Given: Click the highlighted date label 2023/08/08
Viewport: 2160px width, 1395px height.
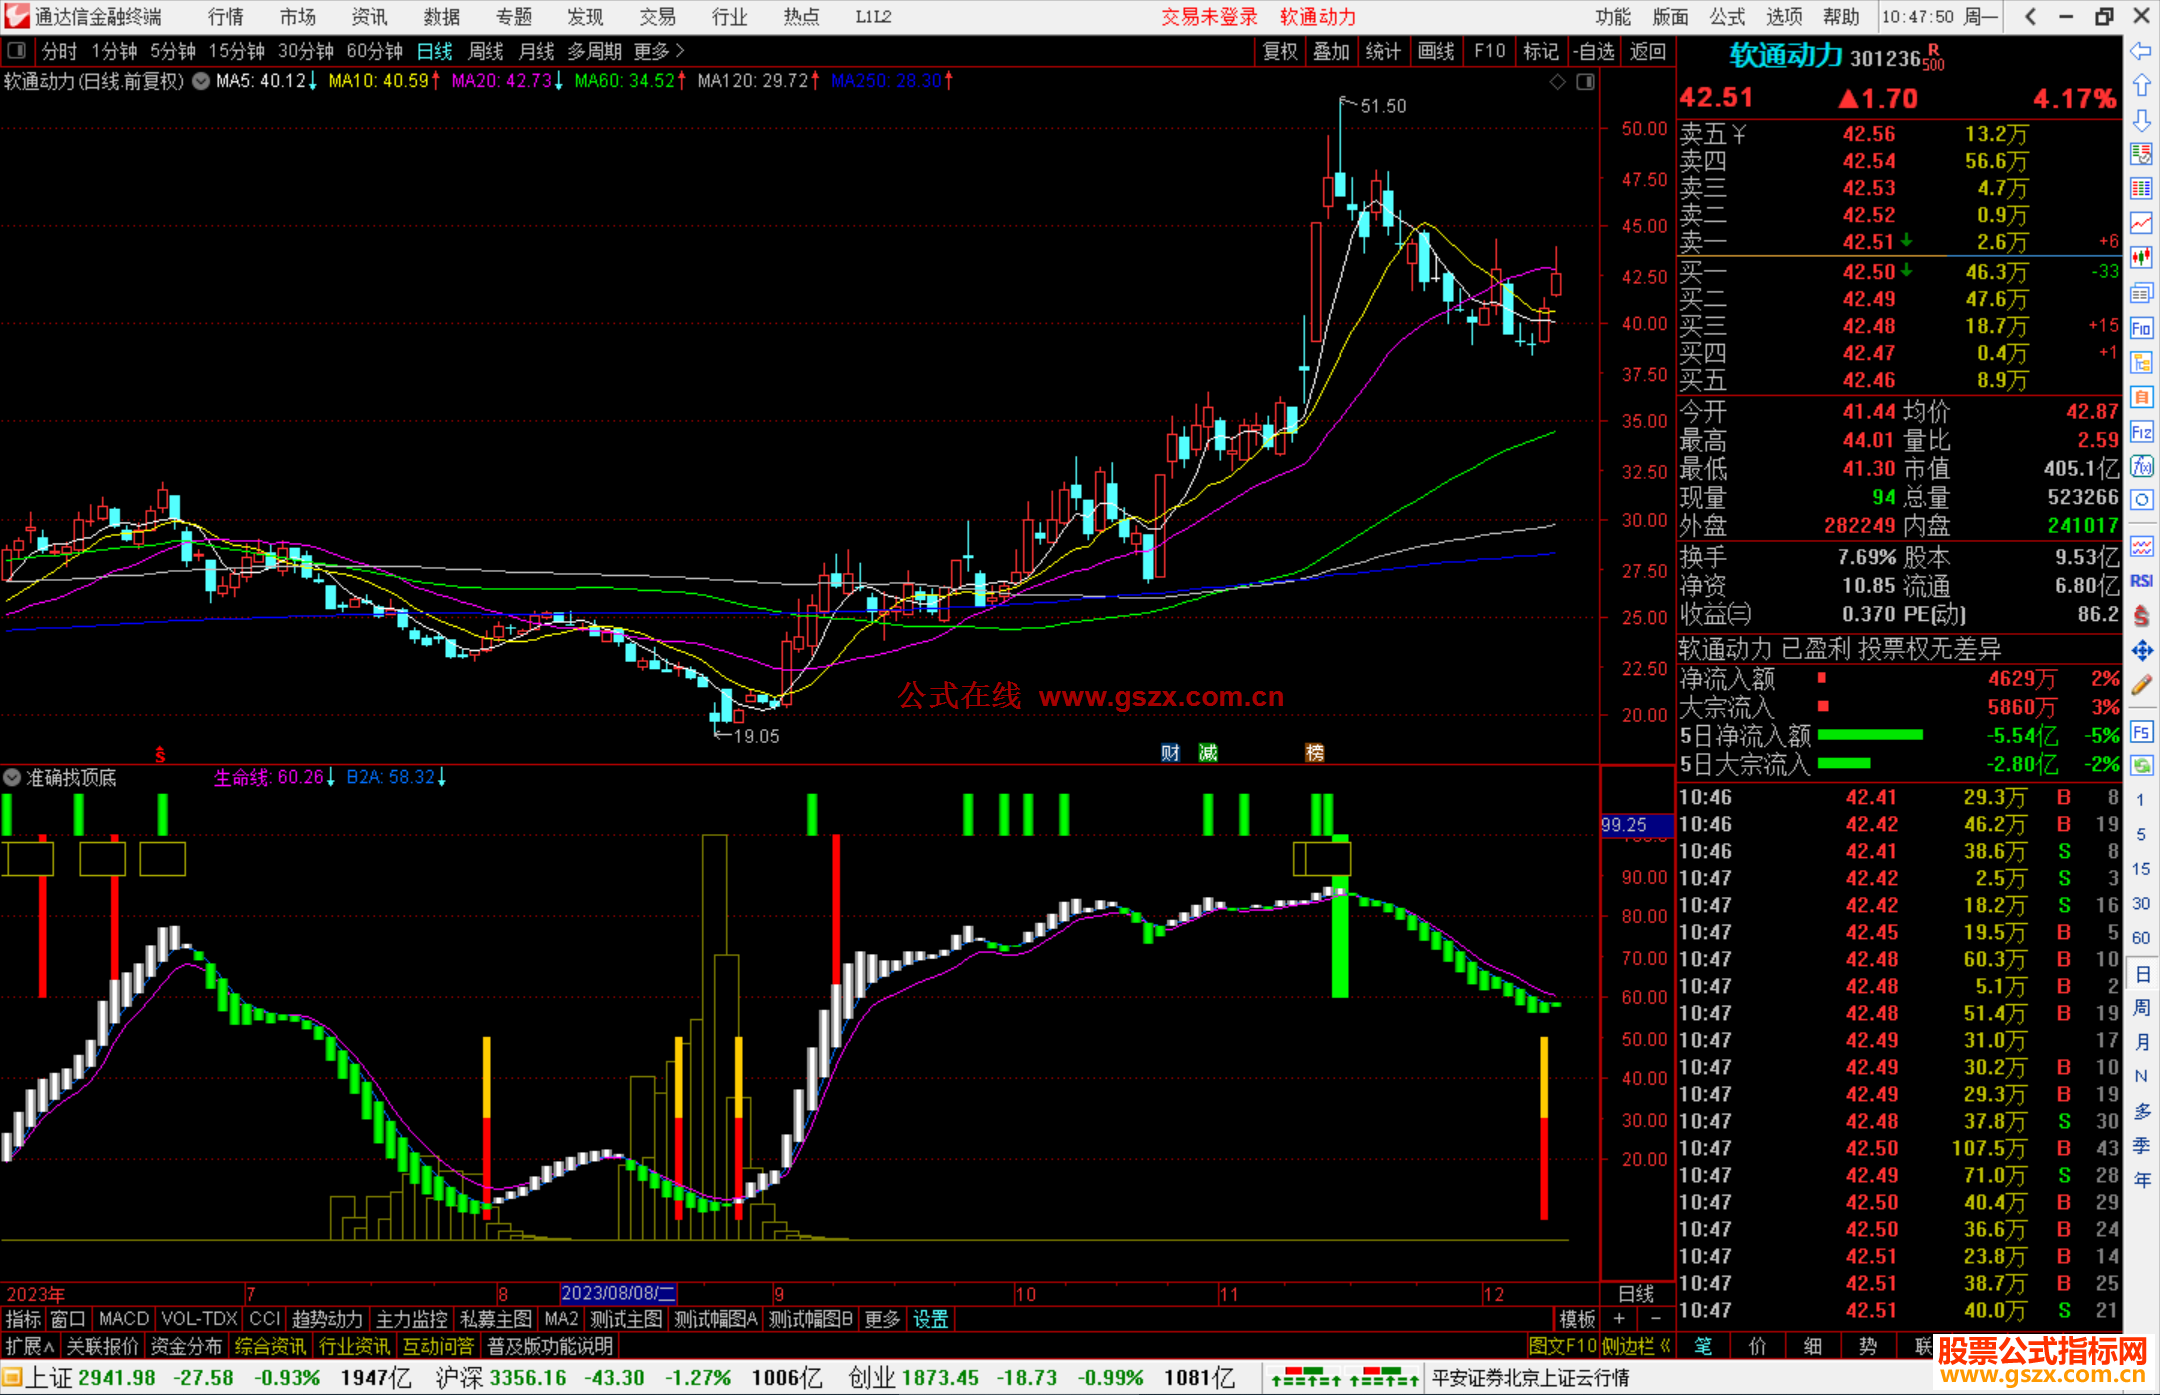Looking at the screenshot, I should tap(618, 1293).
